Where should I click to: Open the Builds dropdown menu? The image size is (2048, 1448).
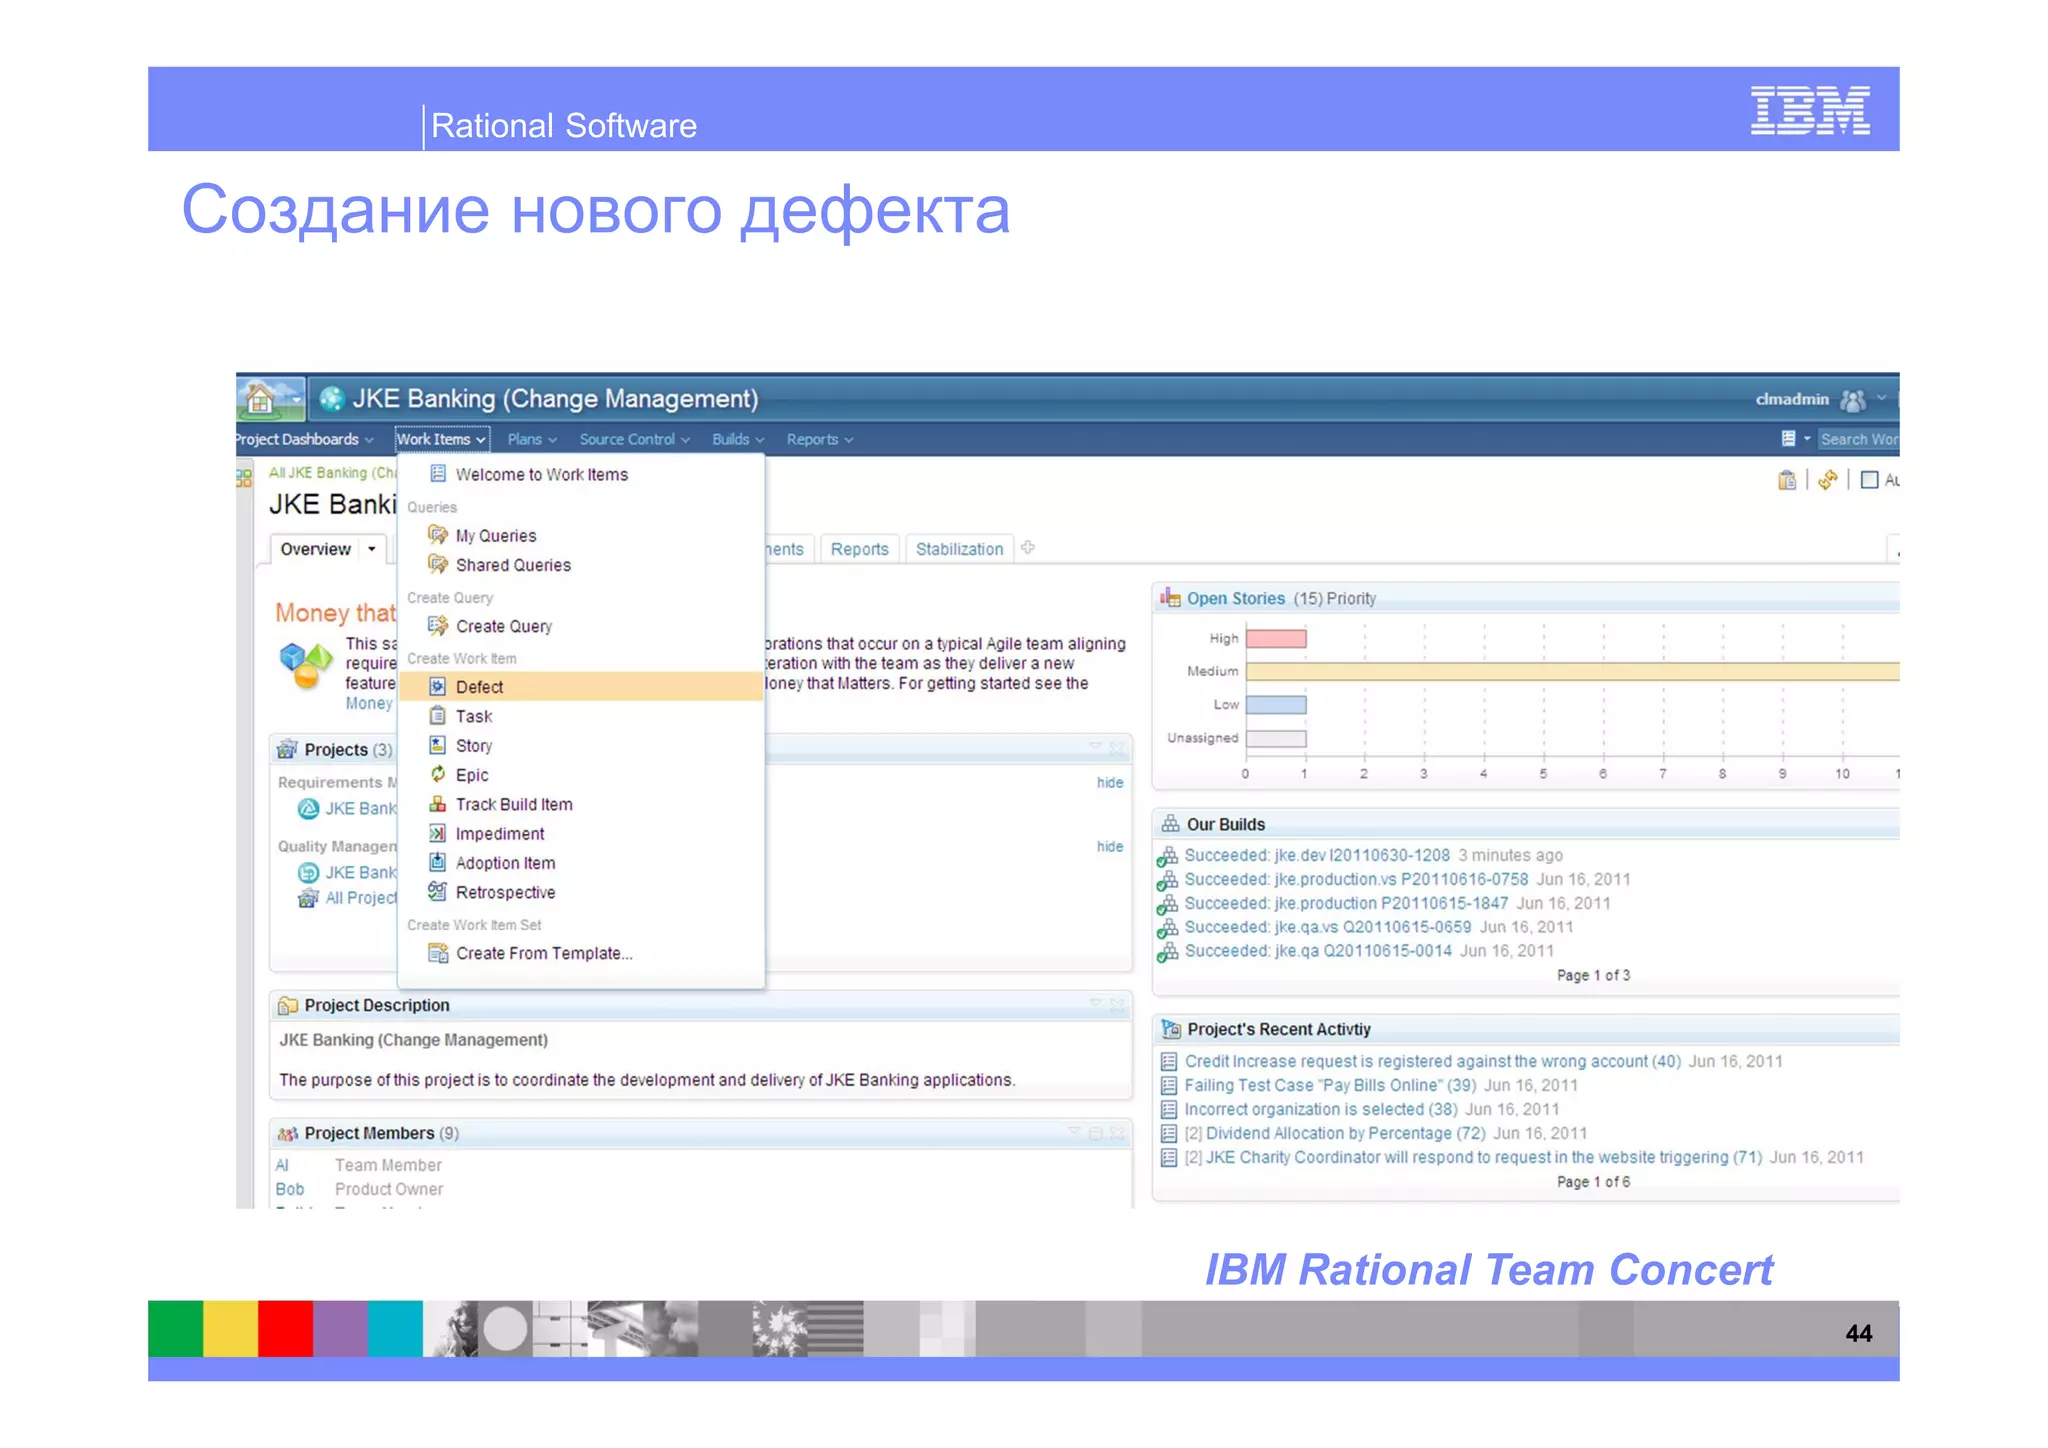tap(738, 439)
